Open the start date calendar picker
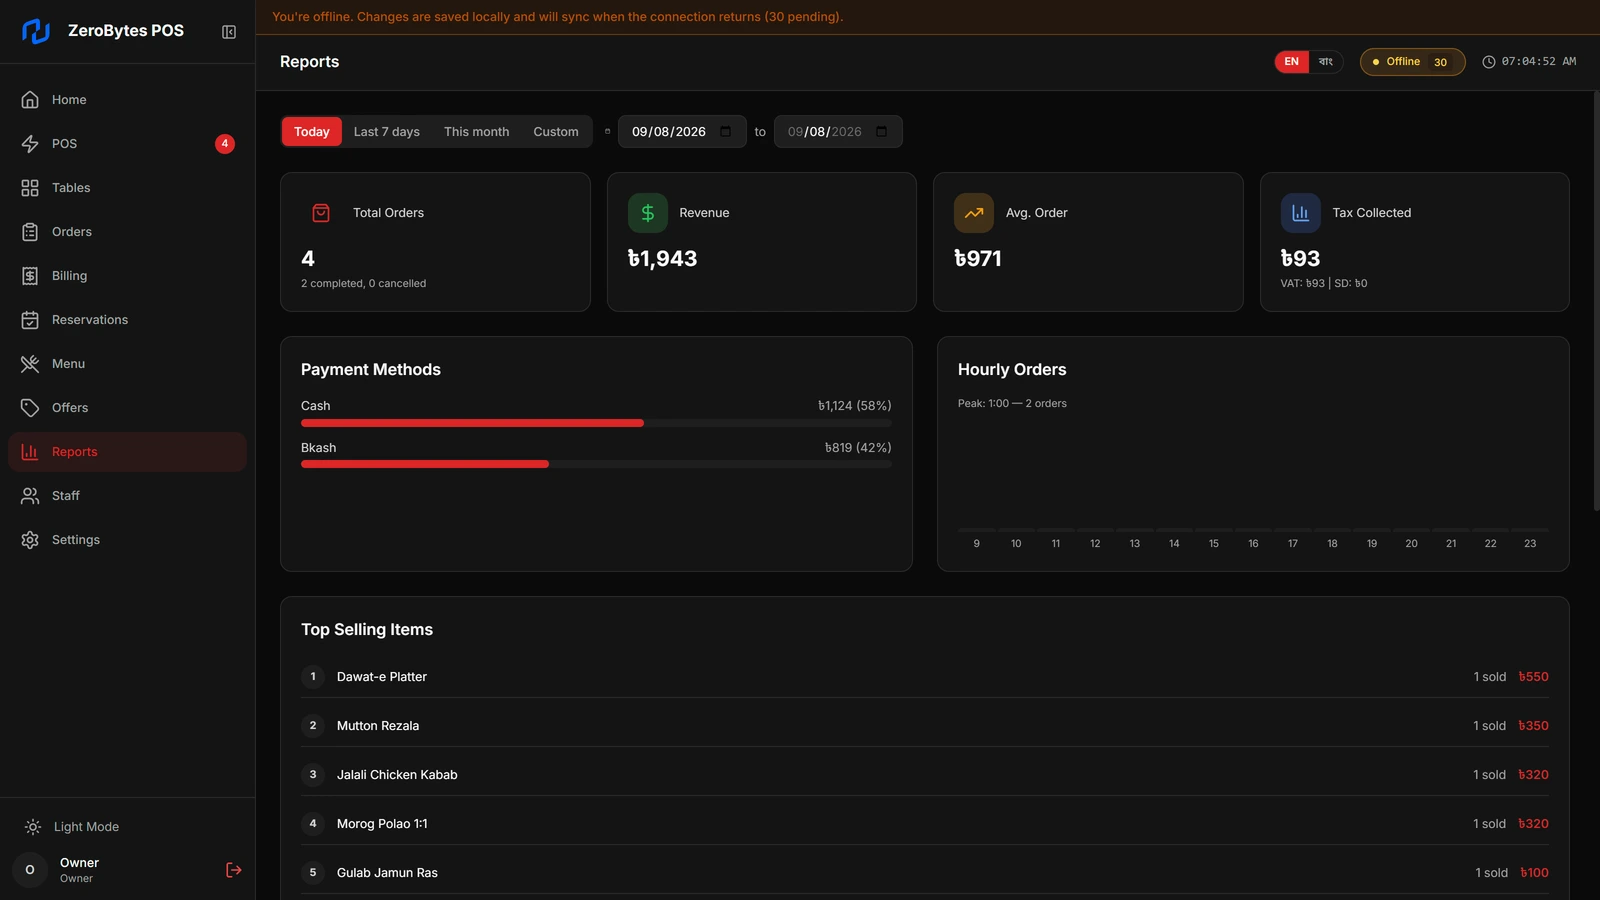 726,132
